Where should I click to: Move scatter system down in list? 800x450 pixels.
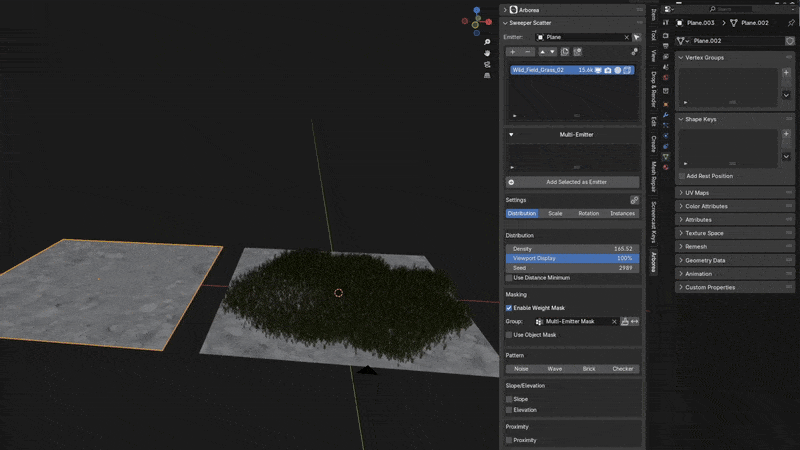click(552, 52)
